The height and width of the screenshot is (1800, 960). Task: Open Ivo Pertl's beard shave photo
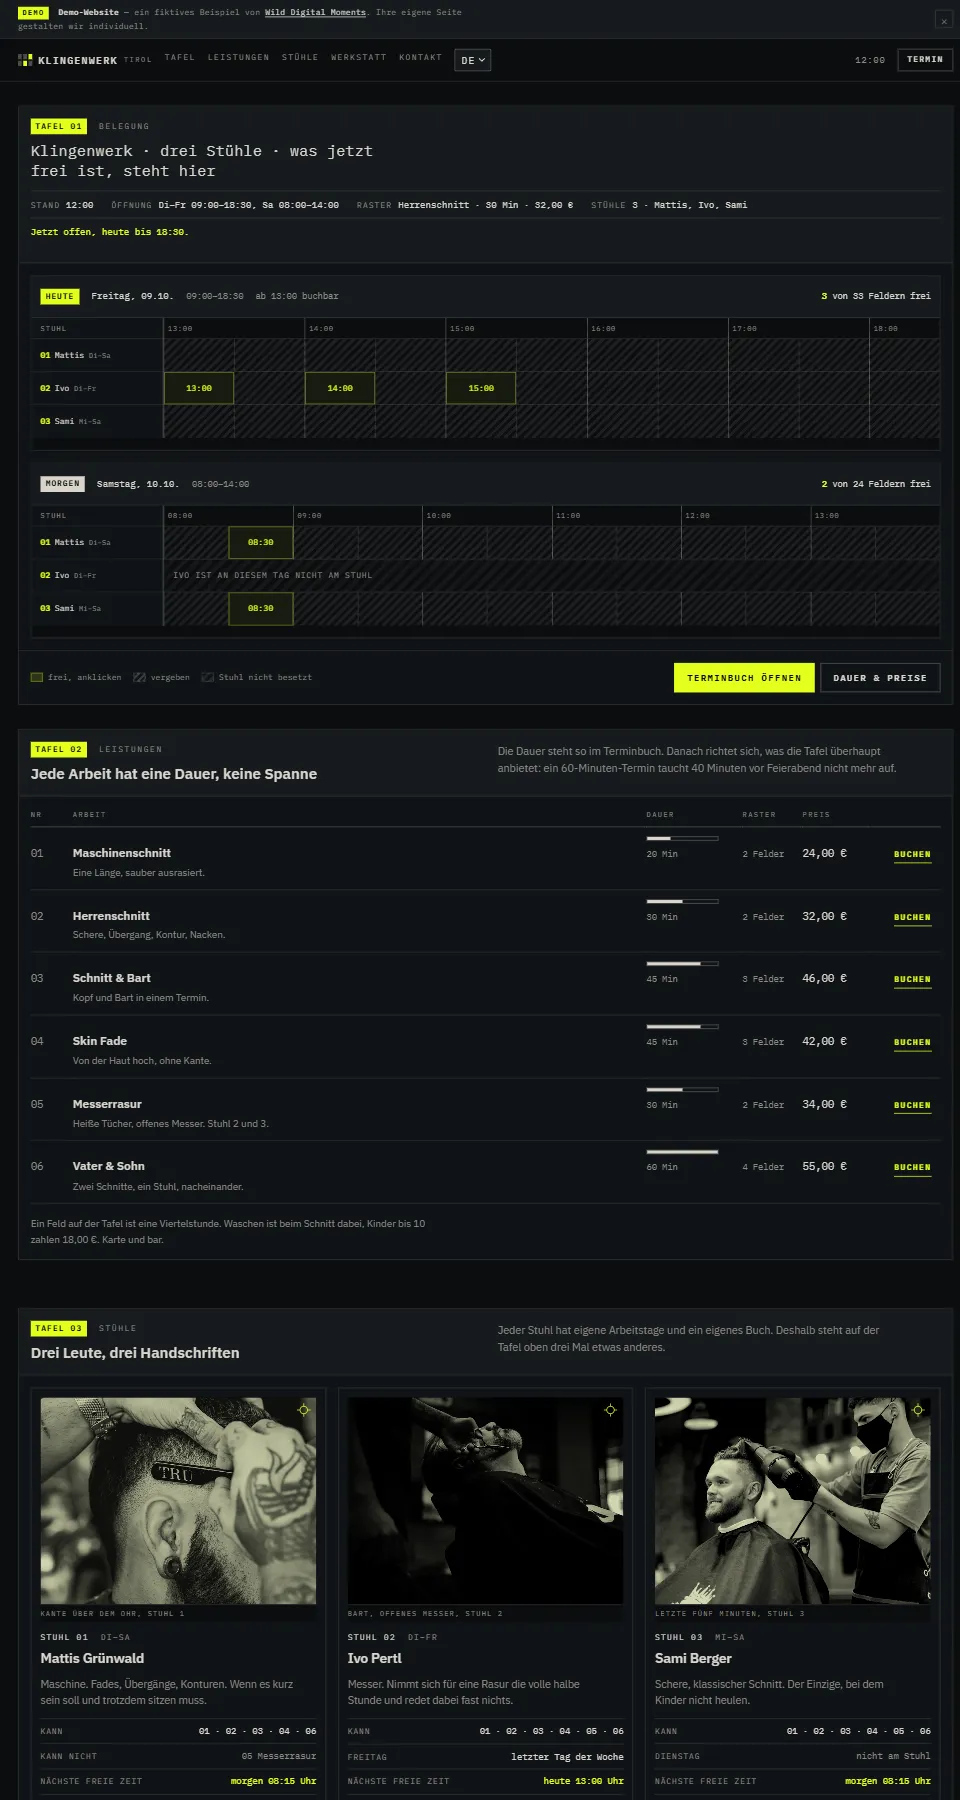click(x=485, y=1501)
